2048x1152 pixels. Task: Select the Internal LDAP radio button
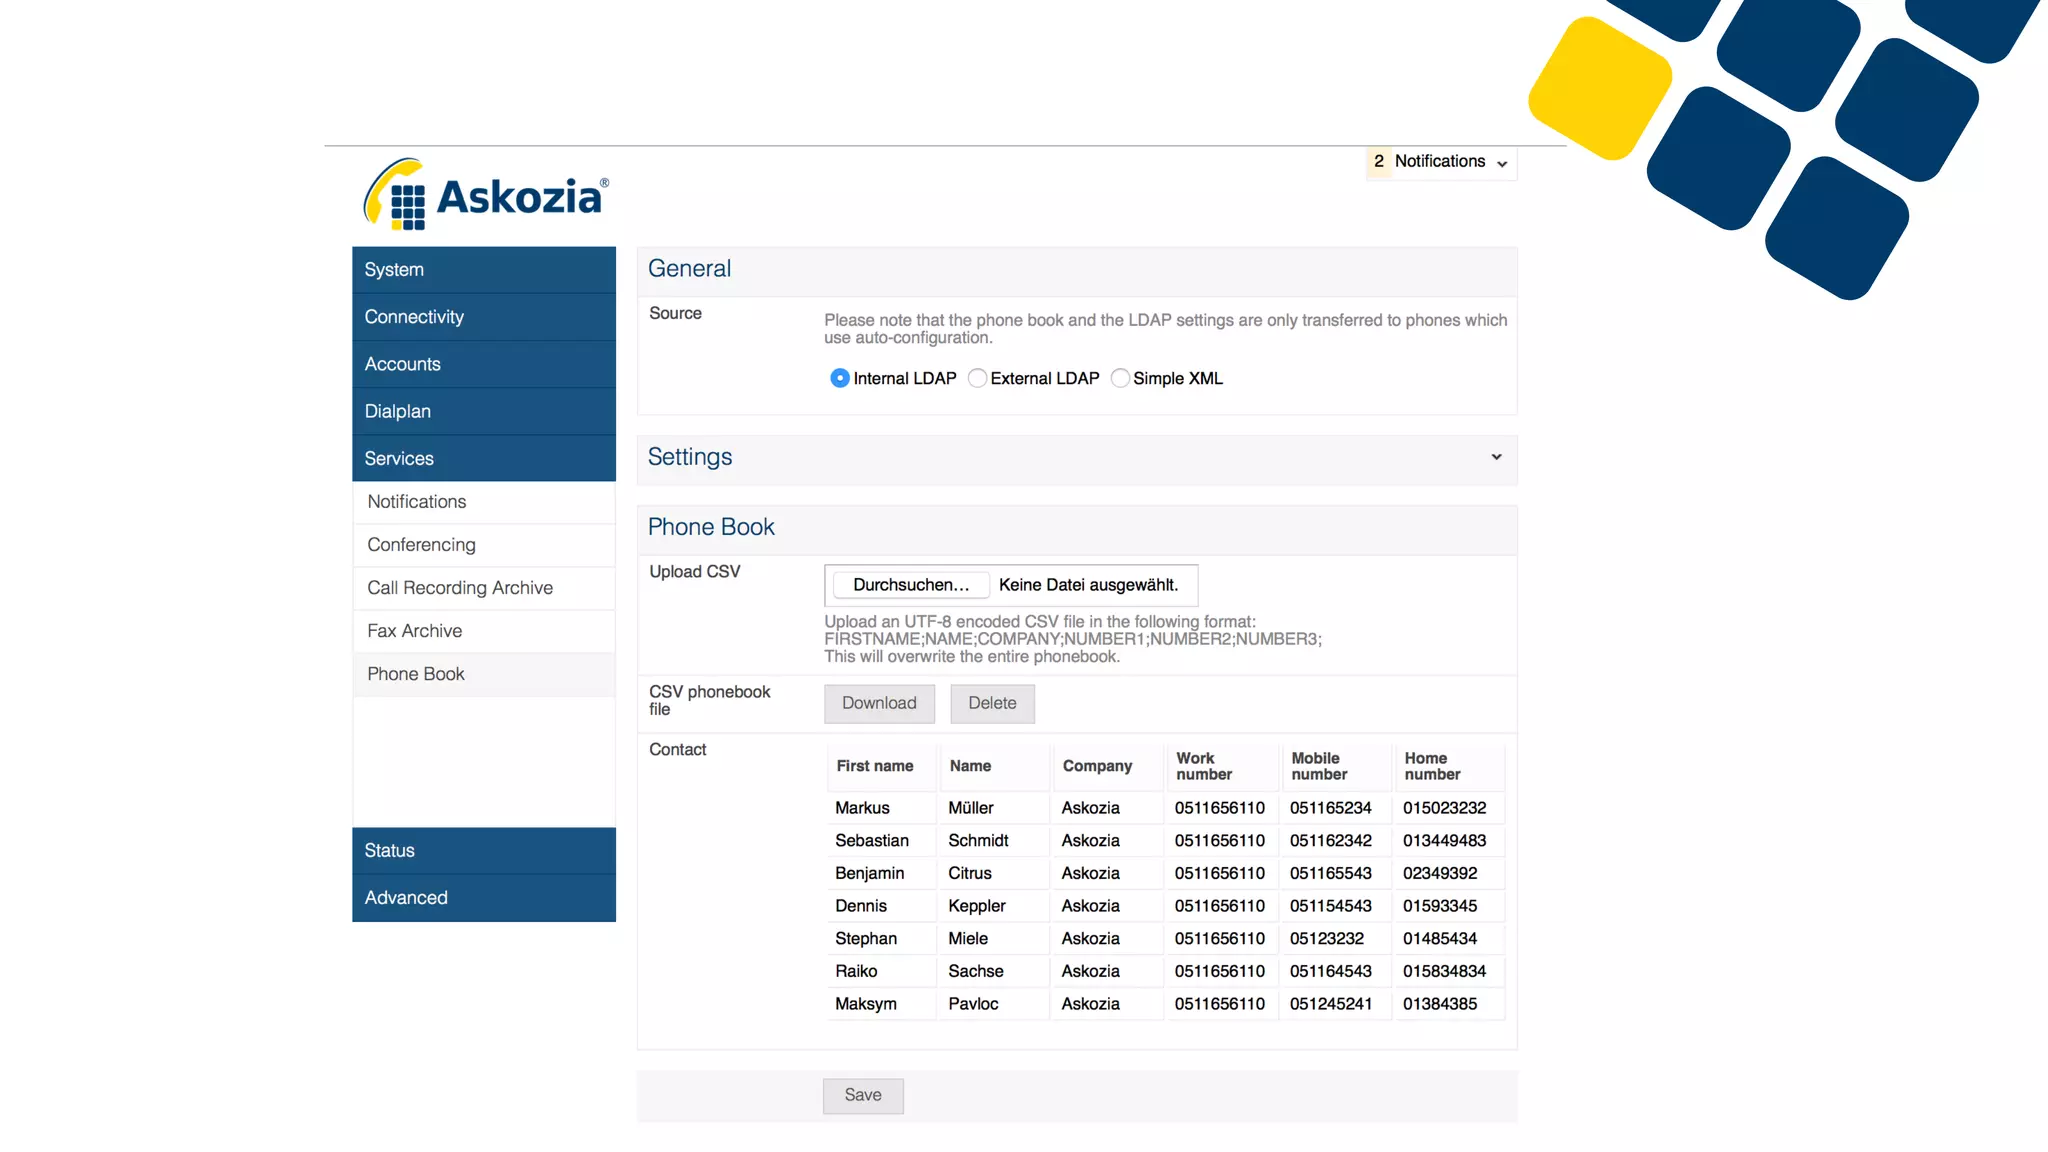pyautogui.click(x=840, y=378)
